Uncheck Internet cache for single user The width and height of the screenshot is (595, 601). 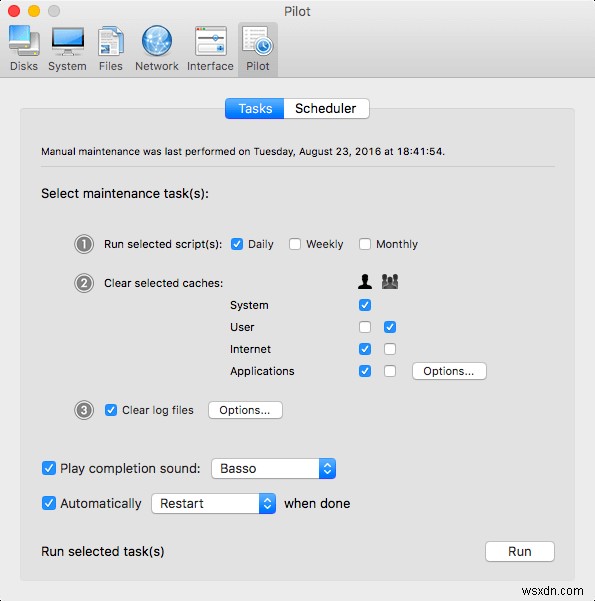365,349
